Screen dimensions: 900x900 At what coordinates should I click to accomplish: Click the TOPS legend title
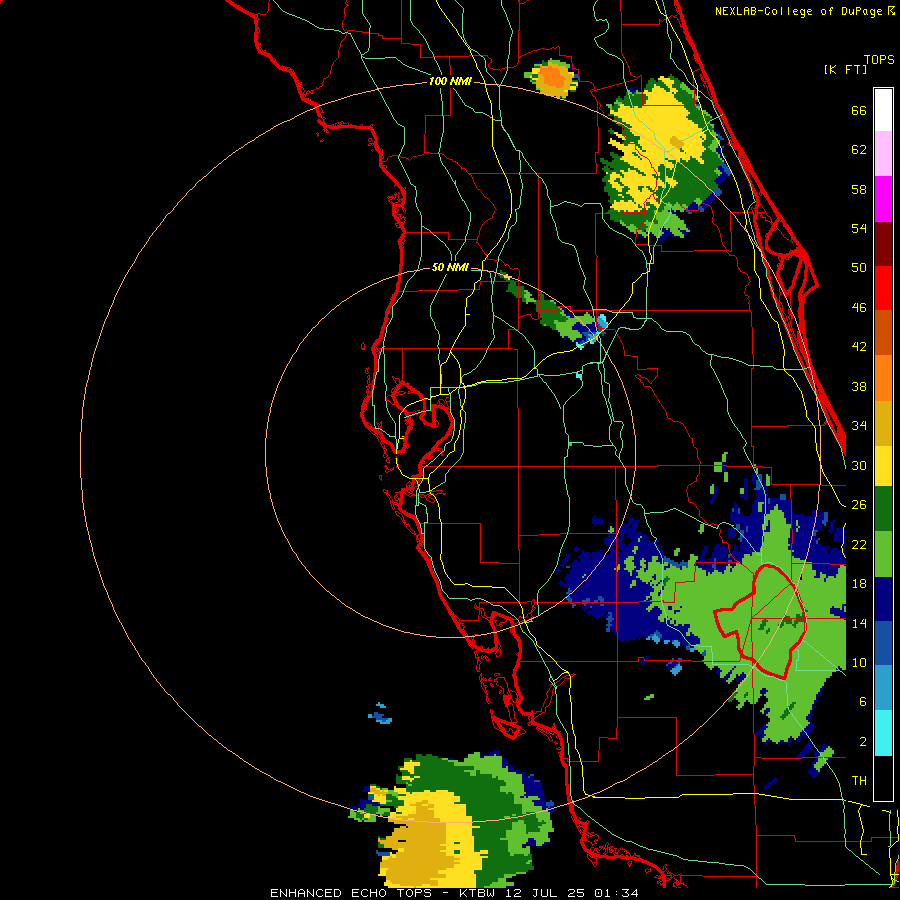[879, 59]
